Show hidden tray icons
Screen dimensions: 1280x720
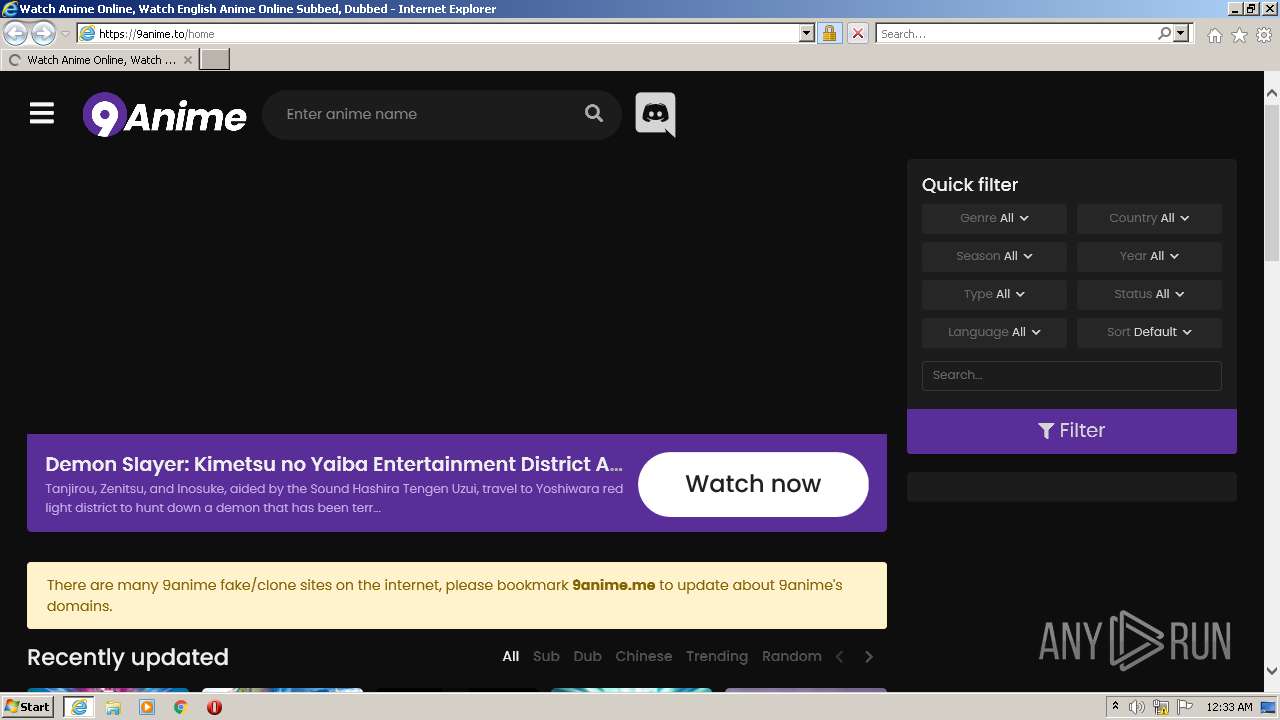tap(1115, 707)
